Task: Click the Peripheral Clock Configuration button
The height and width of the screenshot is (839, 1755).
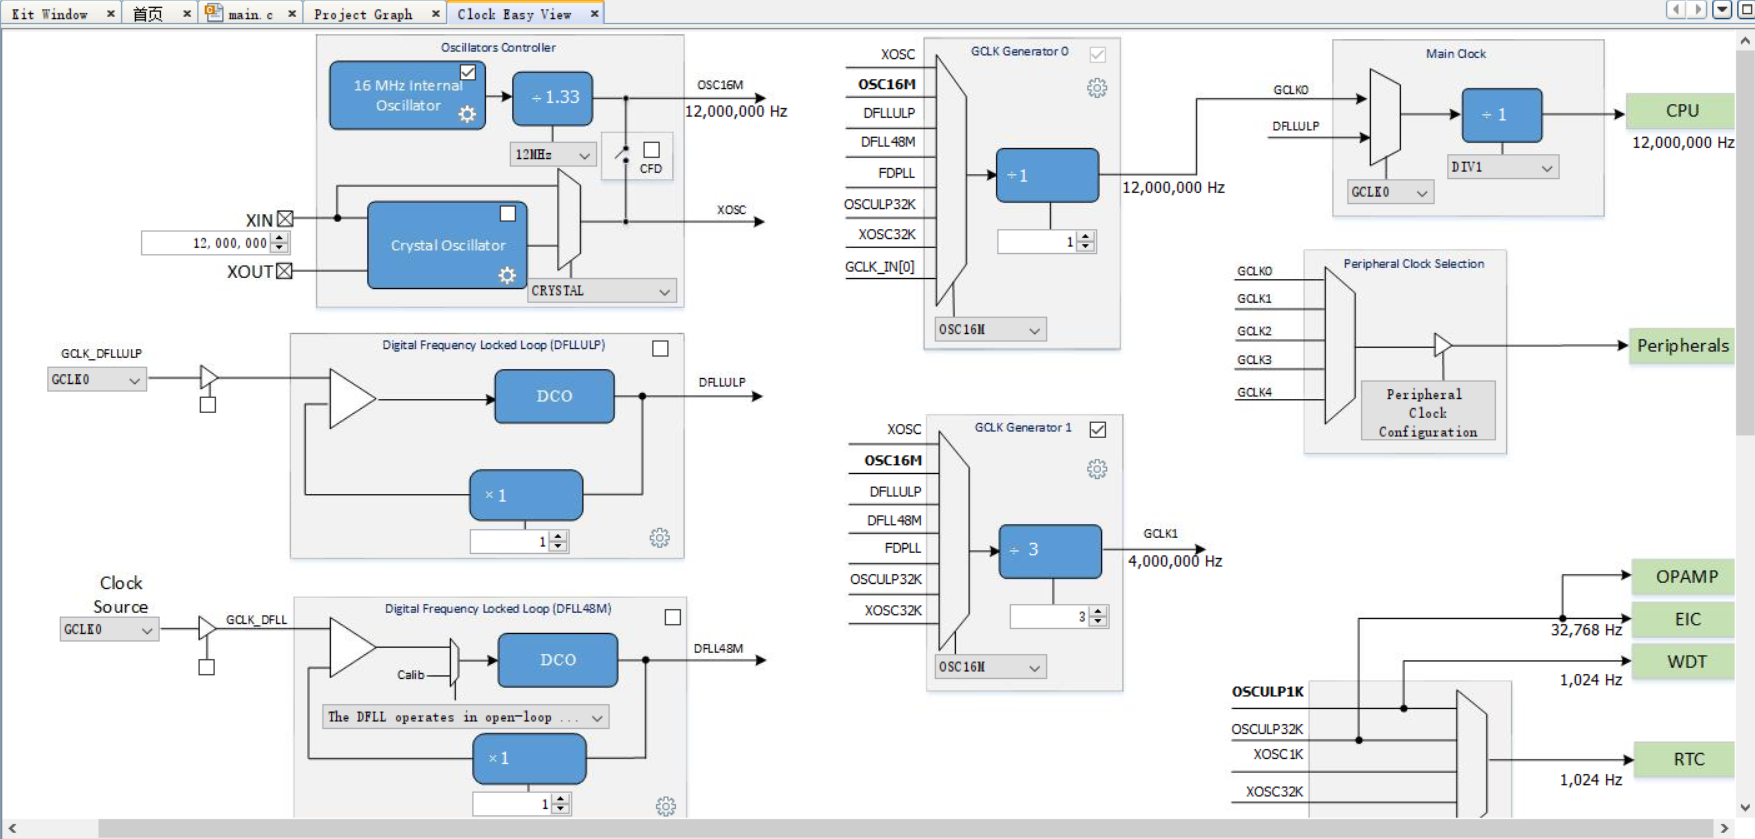Action: tap(1428, 412)
